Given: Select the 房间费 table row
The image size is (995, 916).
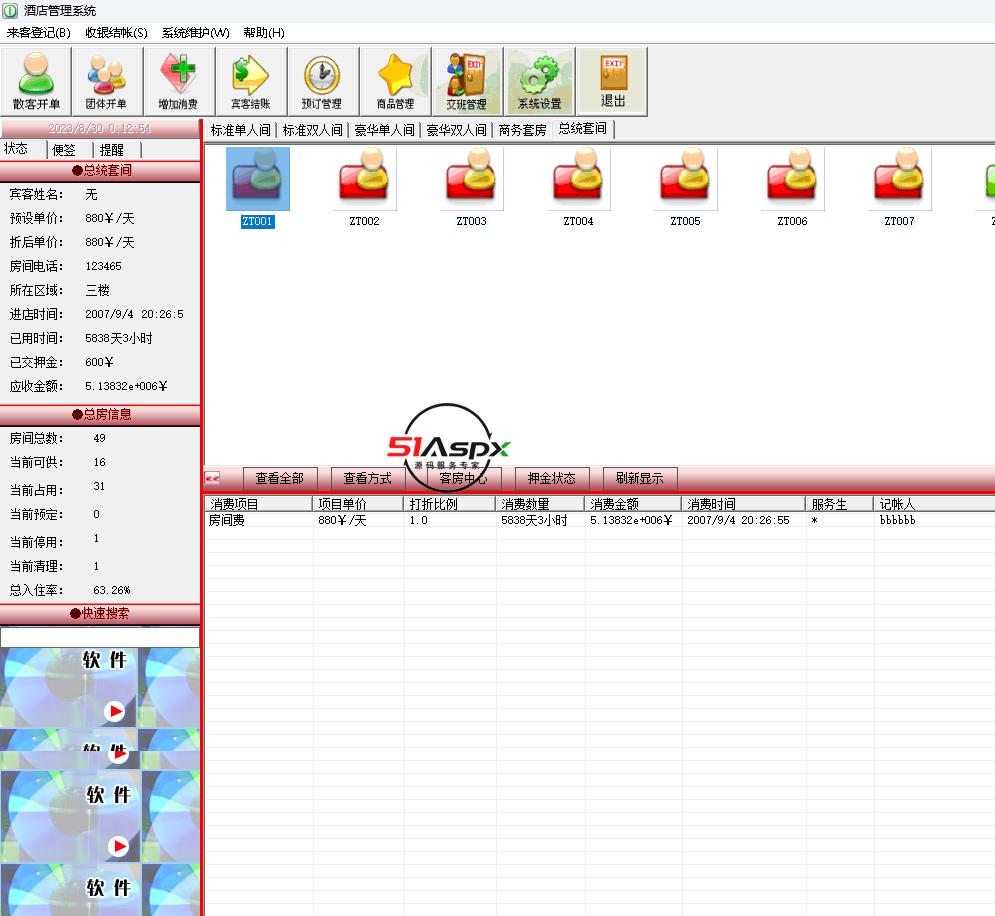Looking at the screenshot, I should click(x=600, y=520).
